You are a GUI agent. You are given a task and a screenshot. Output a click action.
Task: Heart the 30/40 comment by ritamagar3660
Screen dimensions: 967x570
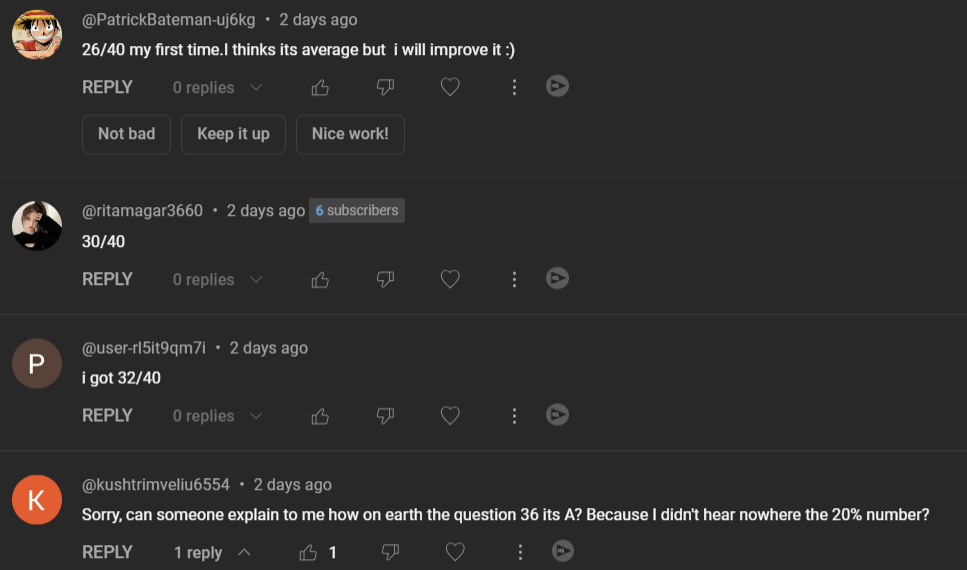coord(450,280)
